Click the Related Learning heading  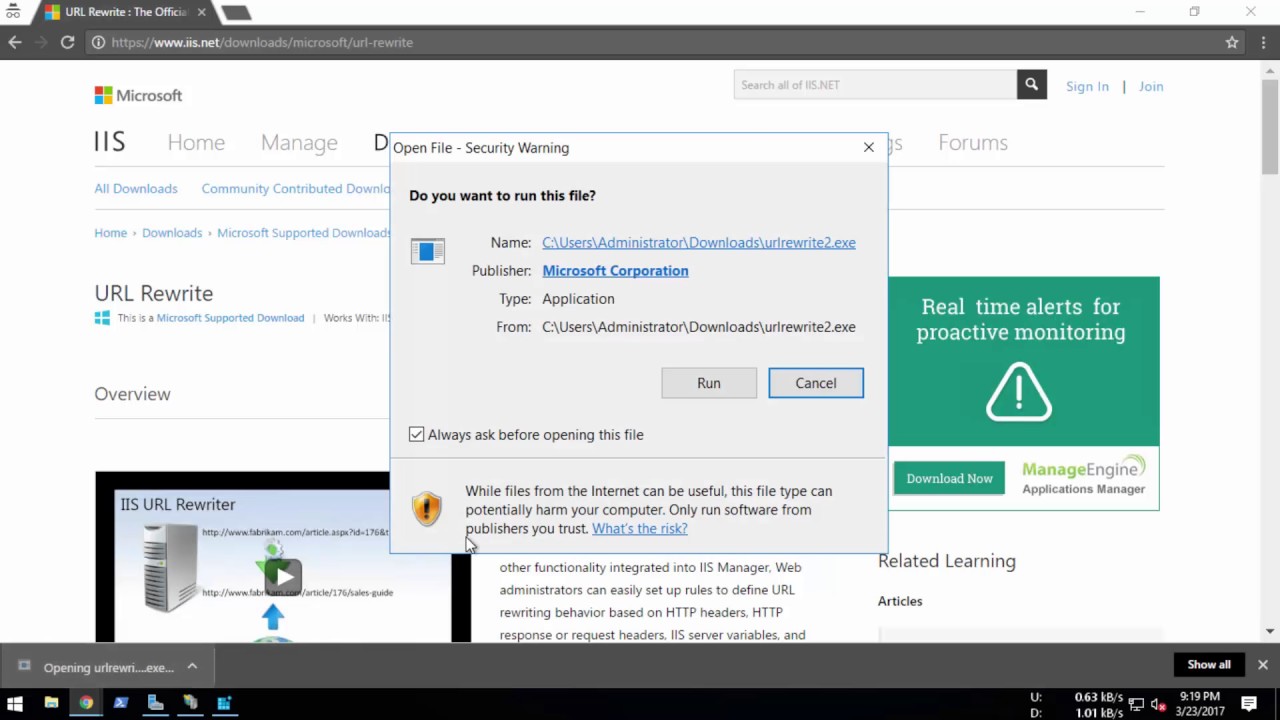pos(947,561)
